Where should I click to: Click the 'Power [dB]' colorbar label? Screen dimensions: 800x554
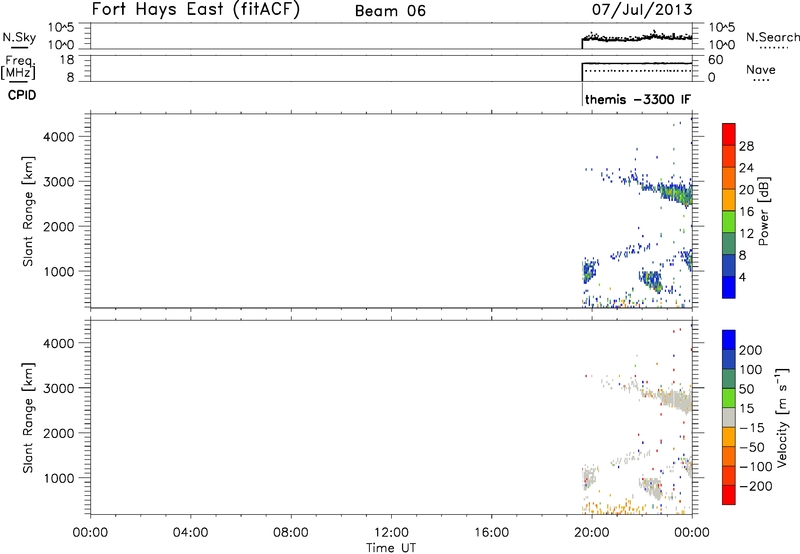click(x=763, y=211)
